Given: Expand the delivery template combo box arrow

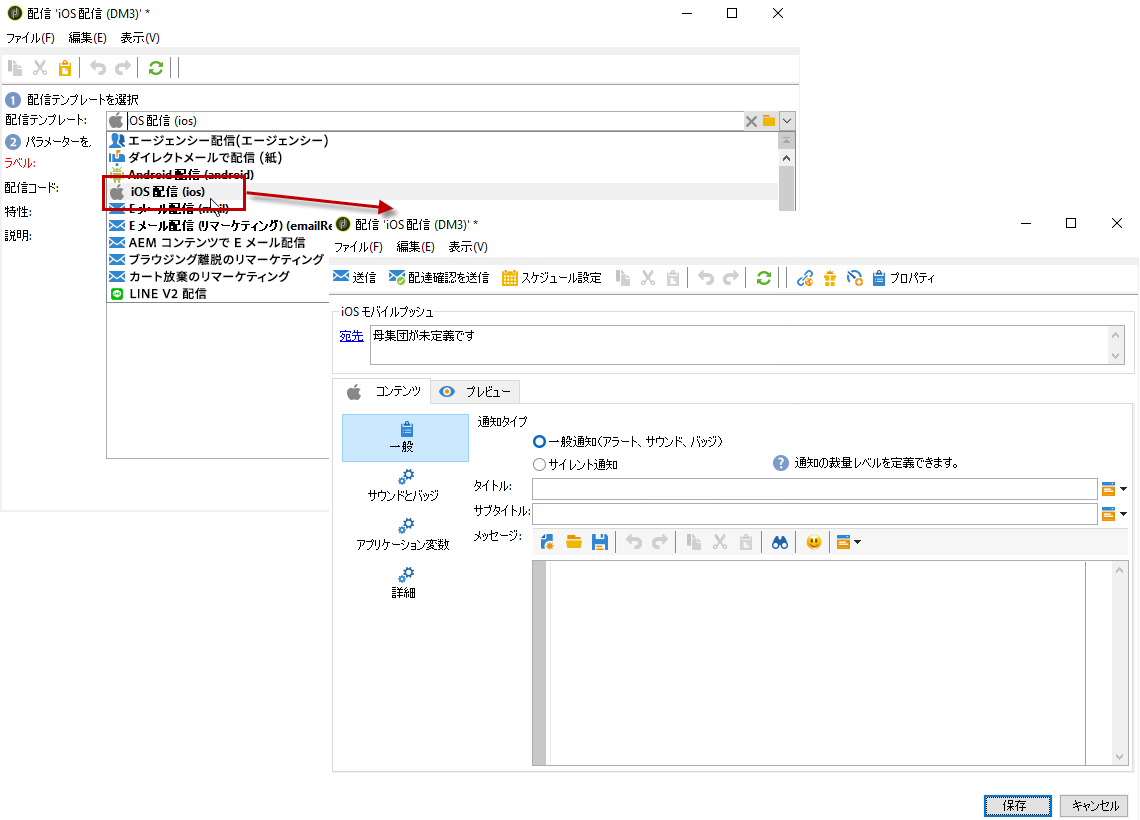Looking at the screenshot, I should (787, 121).
